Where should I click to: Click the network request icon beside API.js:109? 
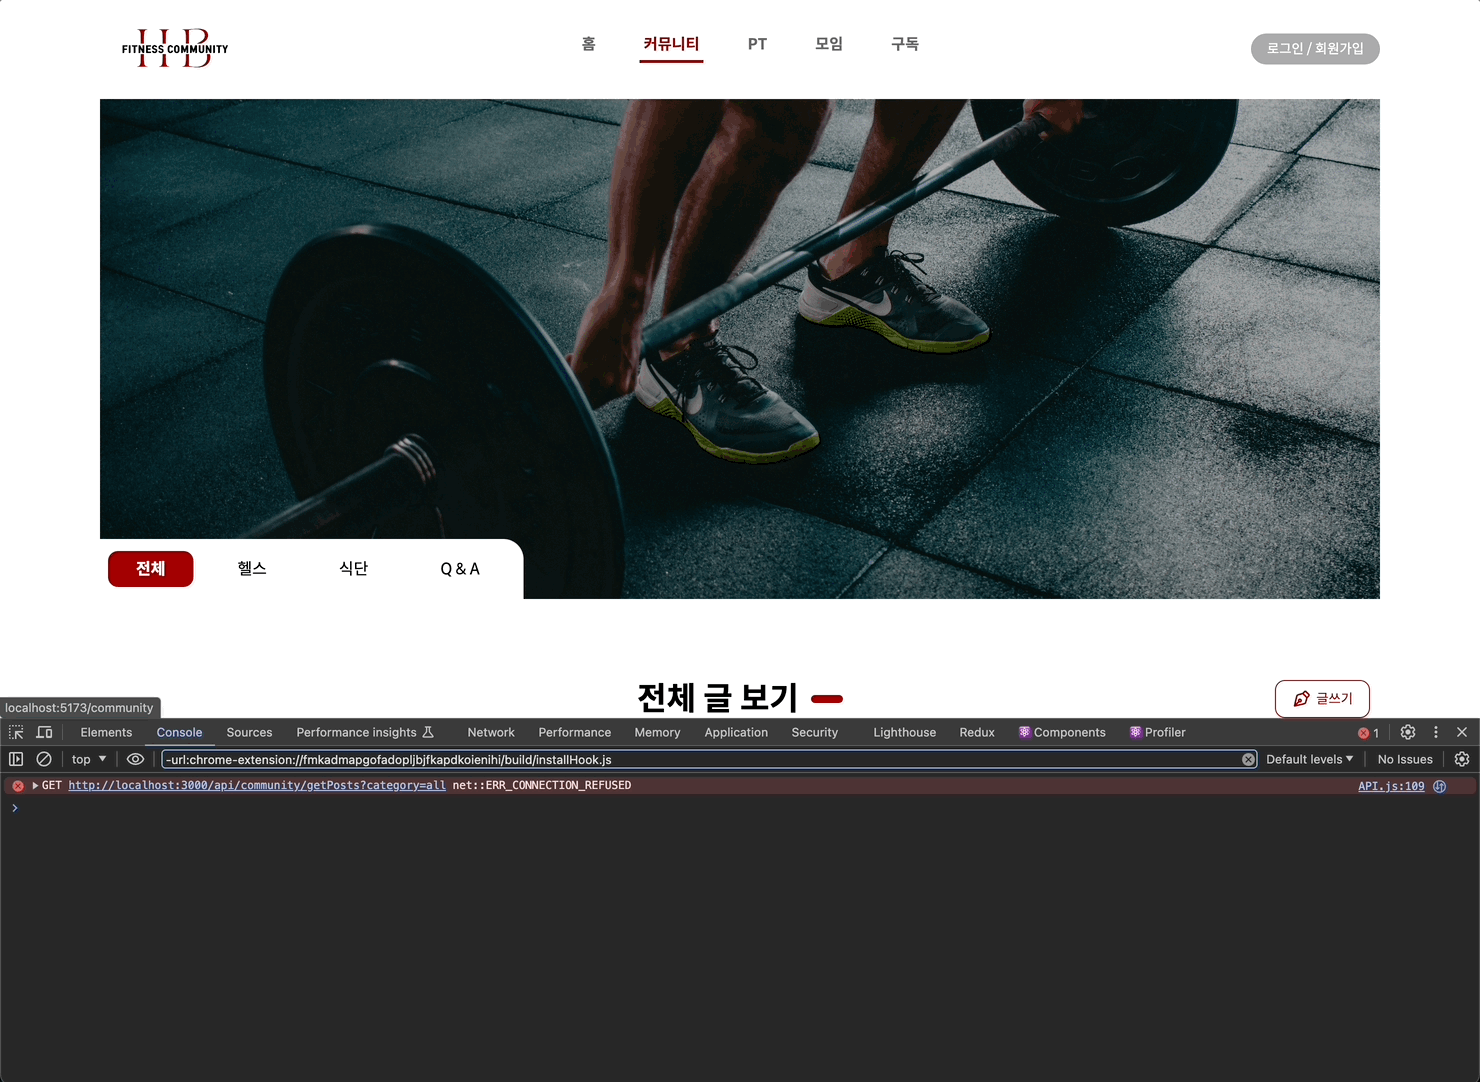(1440, 786)
